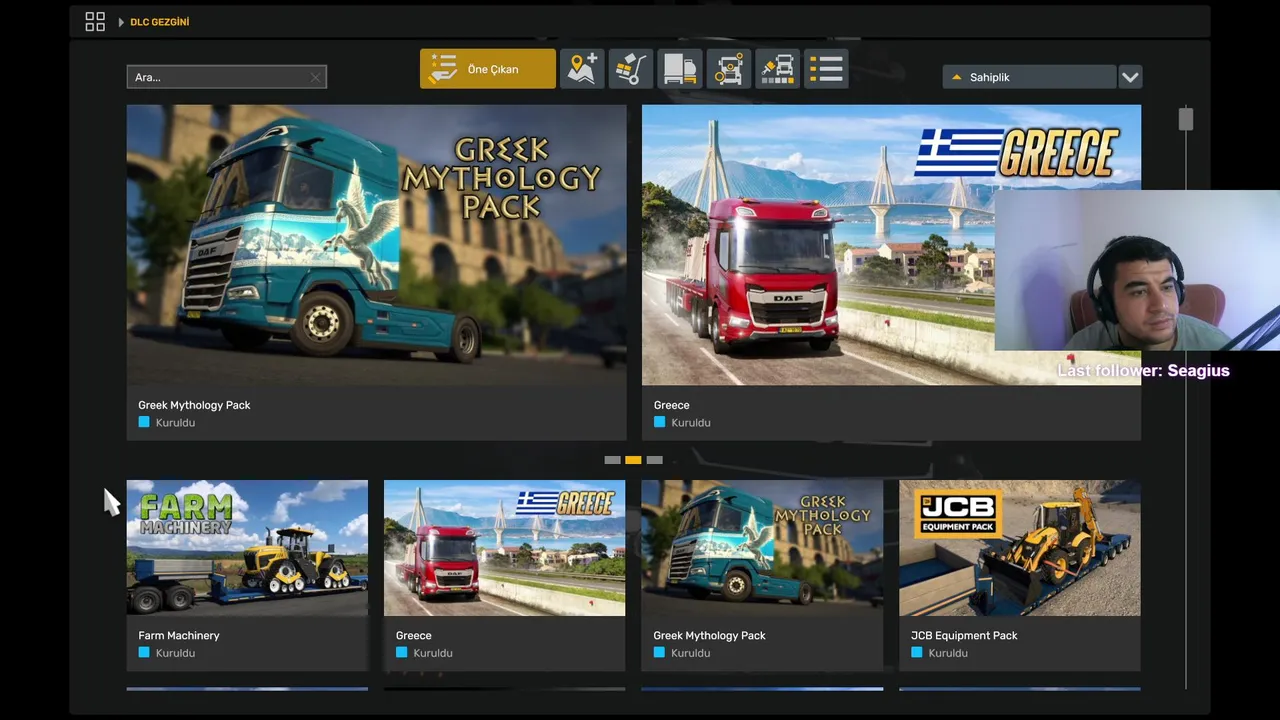Open the cargo packs category icon
The height and width of the screenshot is (720, 1280).
pos(631,69)
